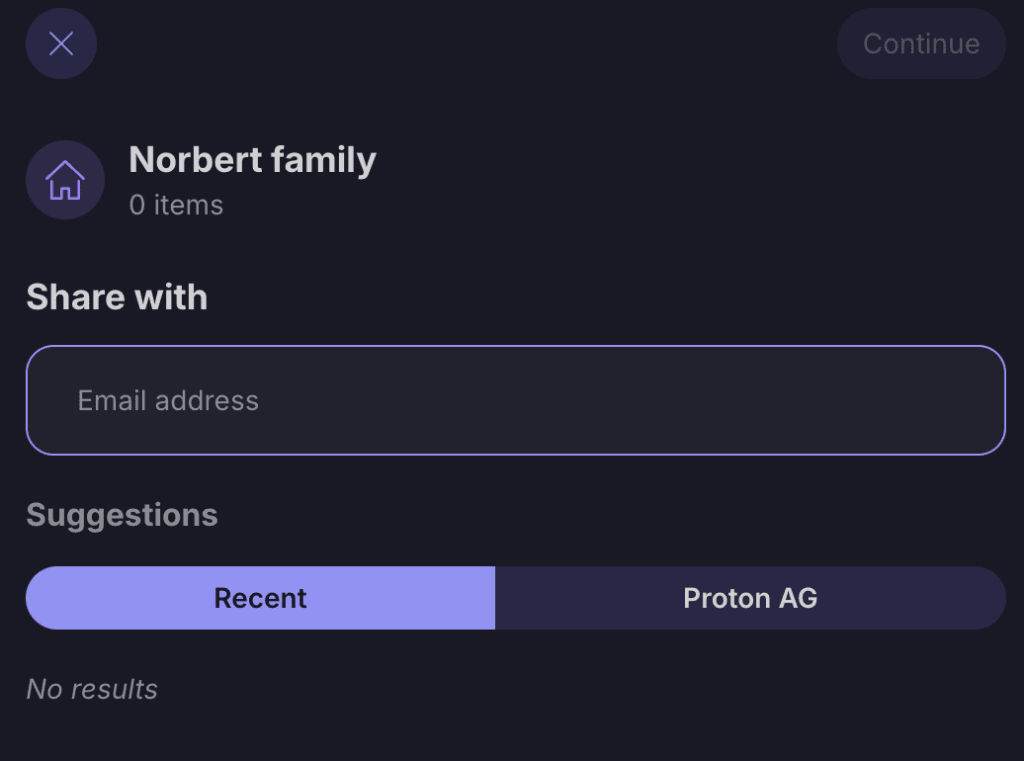Show recently used email suggestions

pos(260,598)
